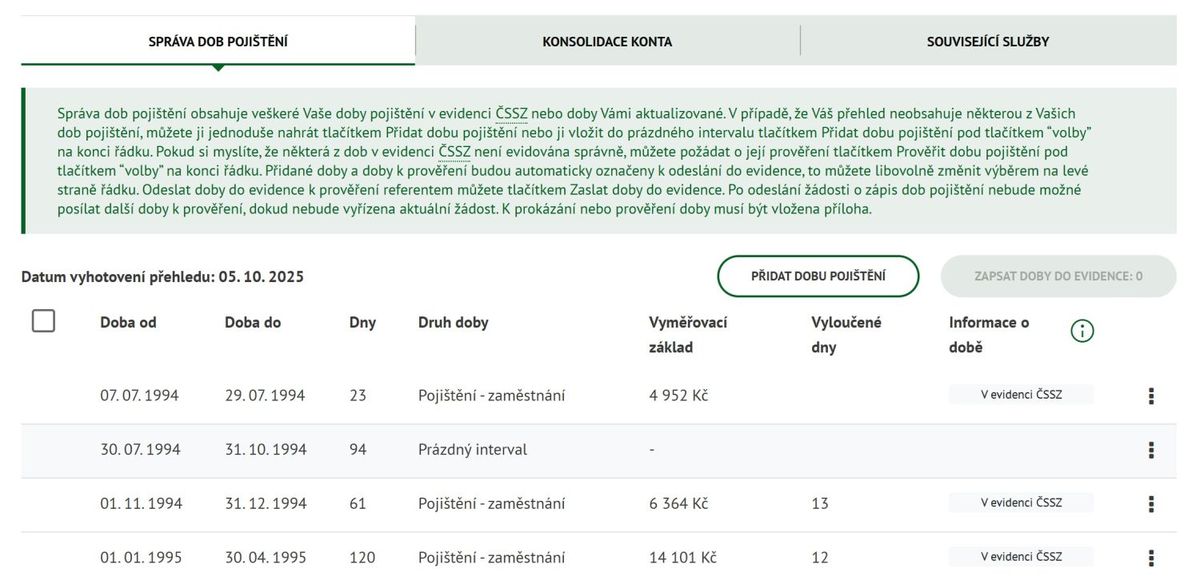
Task: Select the Prázdný interval row entry
Action: (472, 450)
